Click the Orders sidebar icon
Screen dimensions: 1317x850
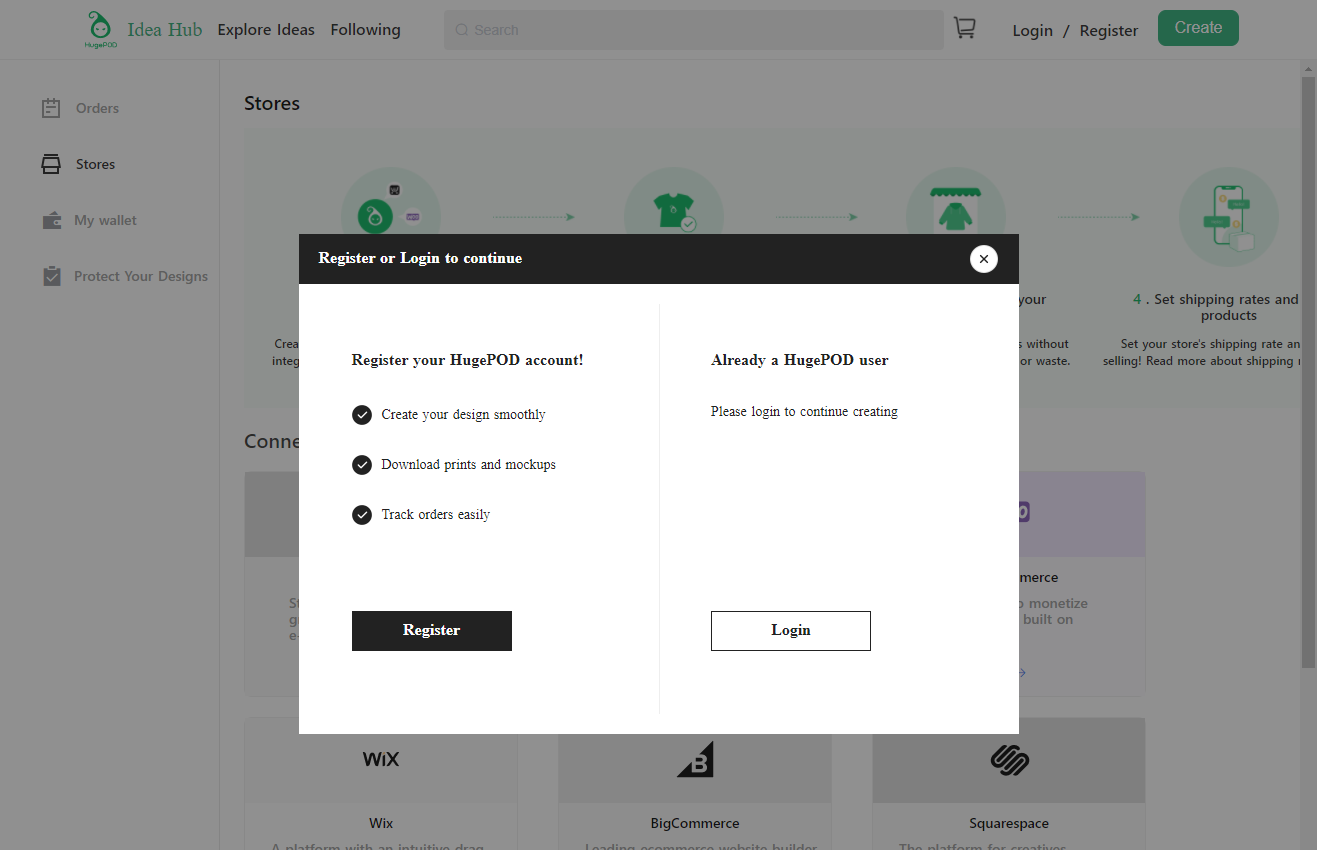pyautogui.click(x=51, y=108)
